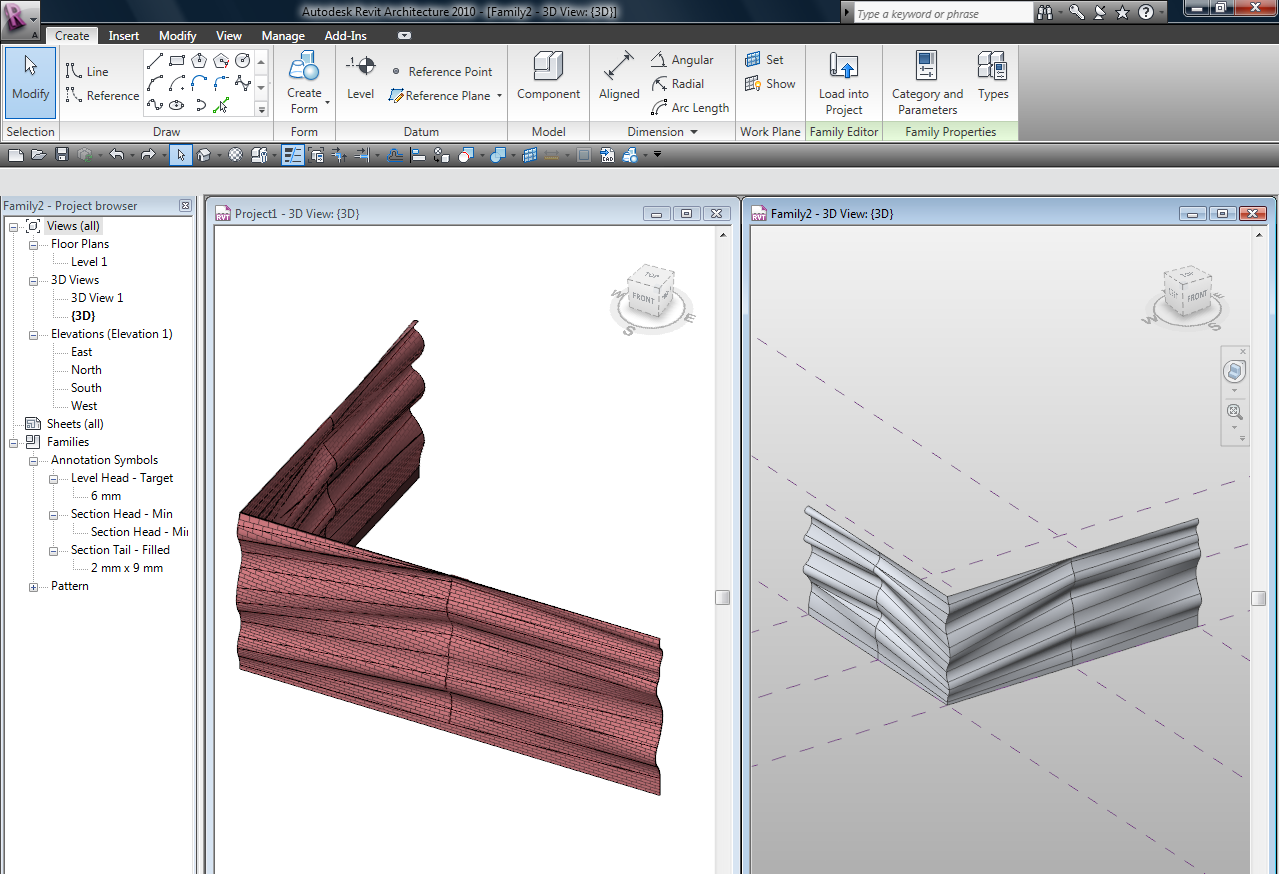
Task: Toggle work plane Show button
Action: pos(771,84)
